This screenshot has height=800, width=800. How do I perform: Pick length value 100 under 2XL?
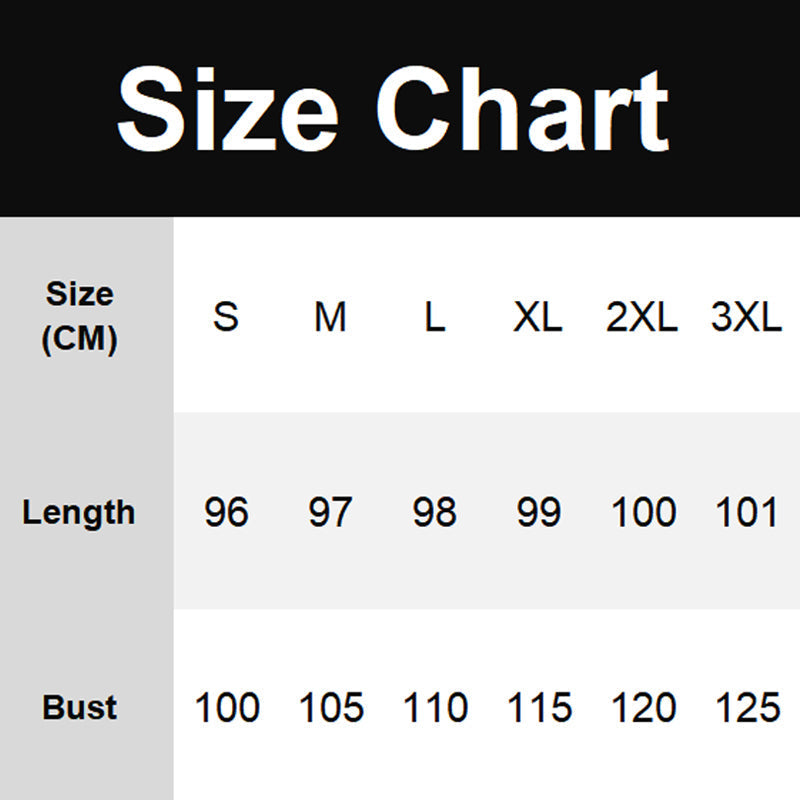coord(643,512)
